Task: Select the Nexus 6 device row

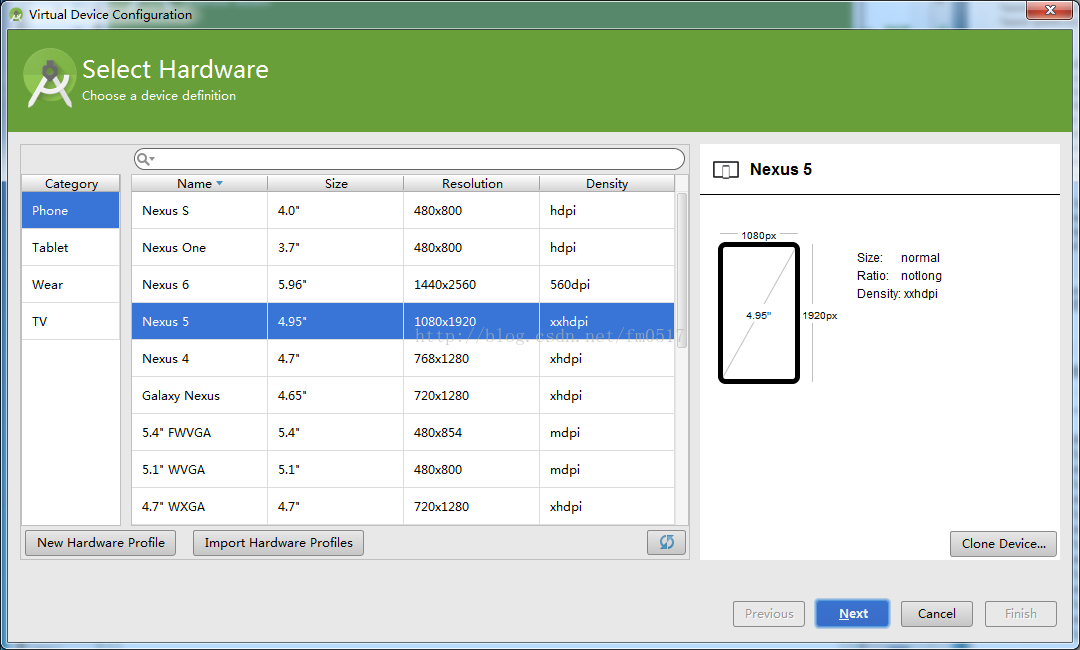Action: coord(403,284)
